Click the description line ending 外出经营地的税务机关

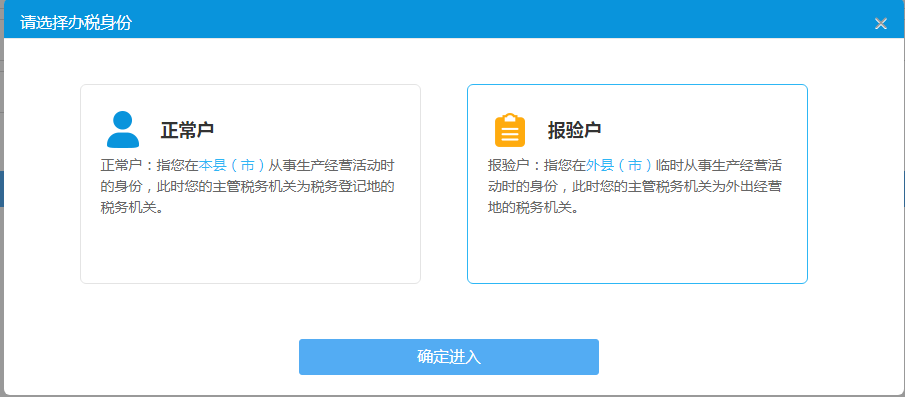click(635, 186)
